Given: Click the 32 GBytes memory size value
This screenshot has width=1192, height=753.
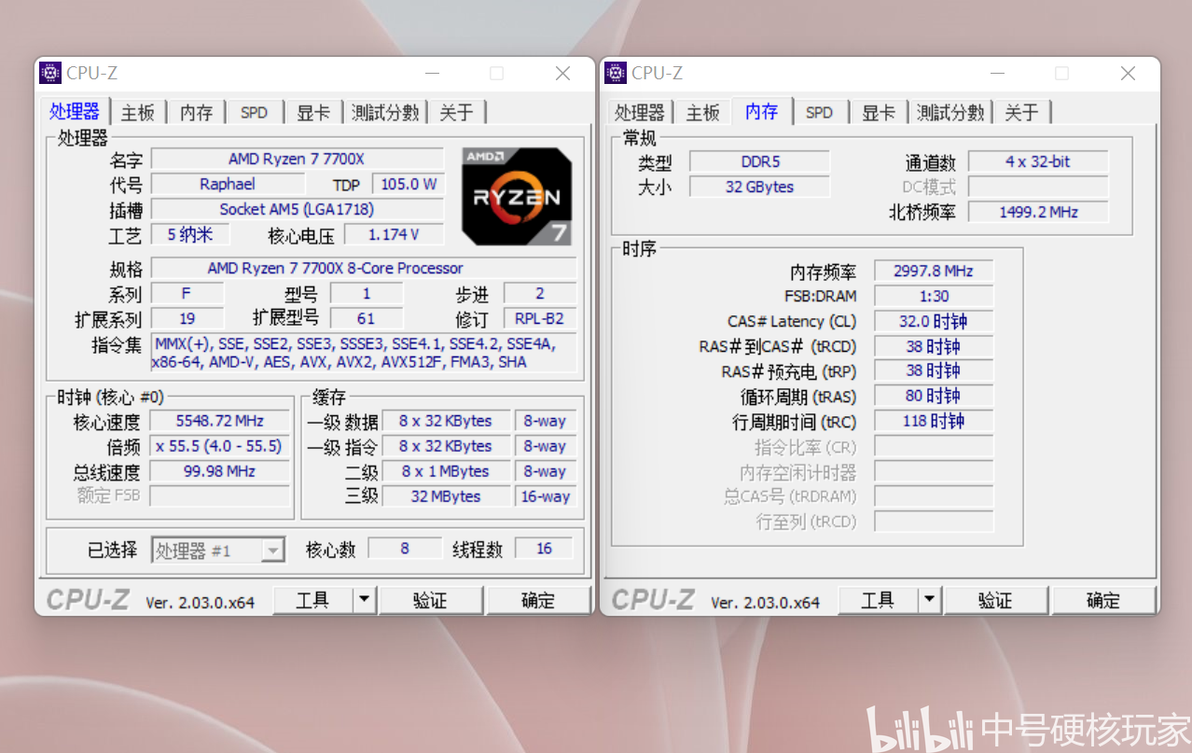Looking at the screenshot, I should 759,187.
